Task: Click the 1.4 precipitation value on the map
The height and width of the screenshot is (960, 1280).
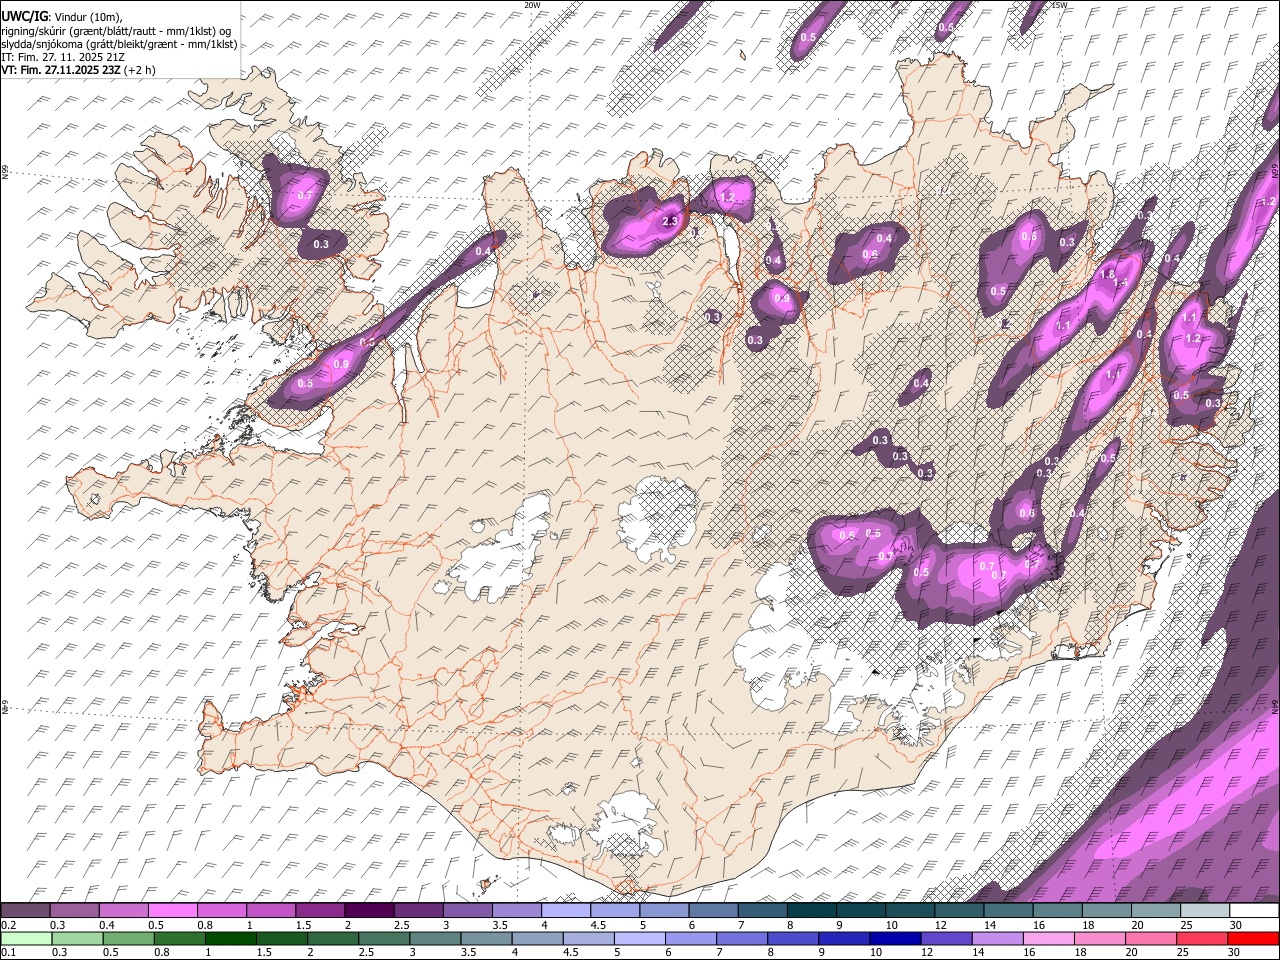Action: tap(1121, 284)
